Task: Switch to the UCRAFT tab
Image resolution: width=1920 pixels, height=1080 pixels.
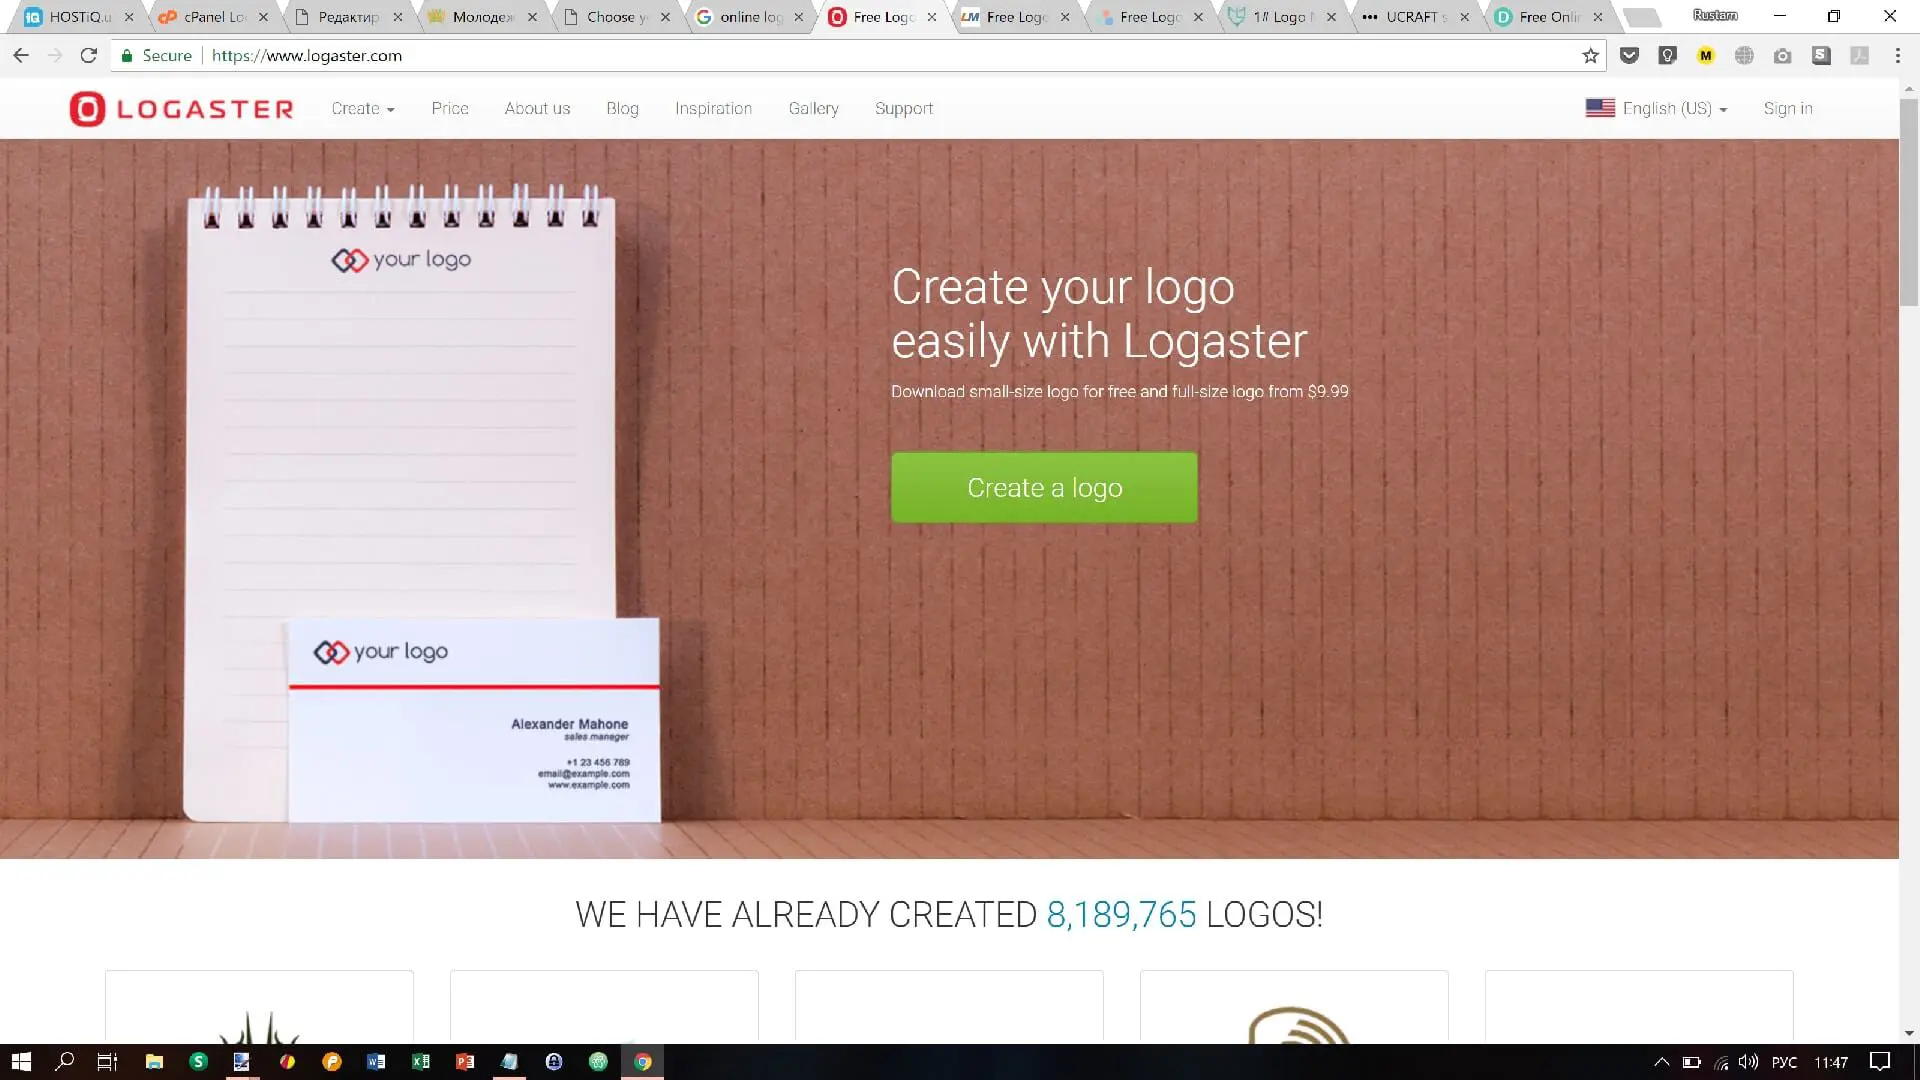Action: 1414,17
